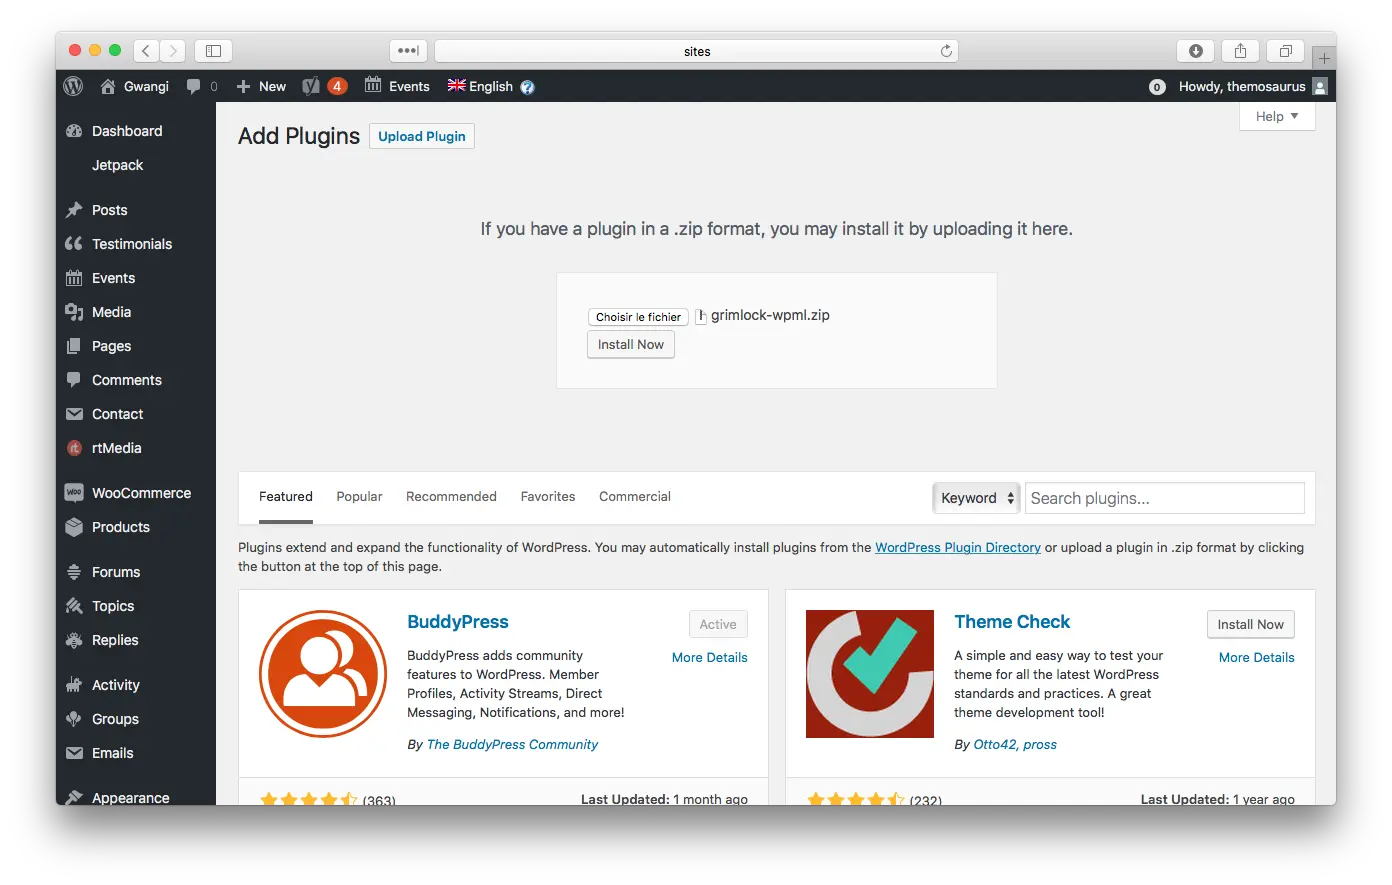The height and width of the screenshot is (885, 1392).
Task: Open the Gwangi site home icon
Action: [108, 86]
